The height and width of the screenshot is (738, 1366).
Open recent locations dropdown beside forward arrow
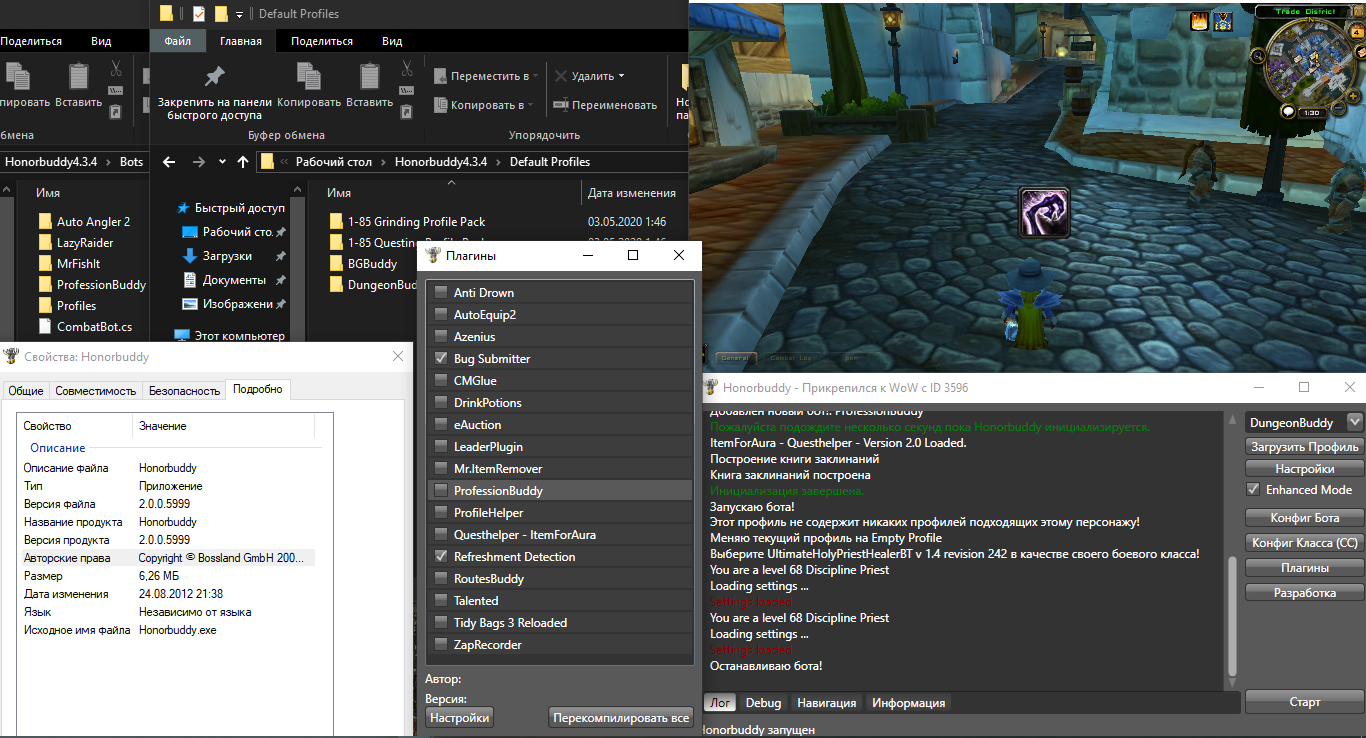point(222,162)
